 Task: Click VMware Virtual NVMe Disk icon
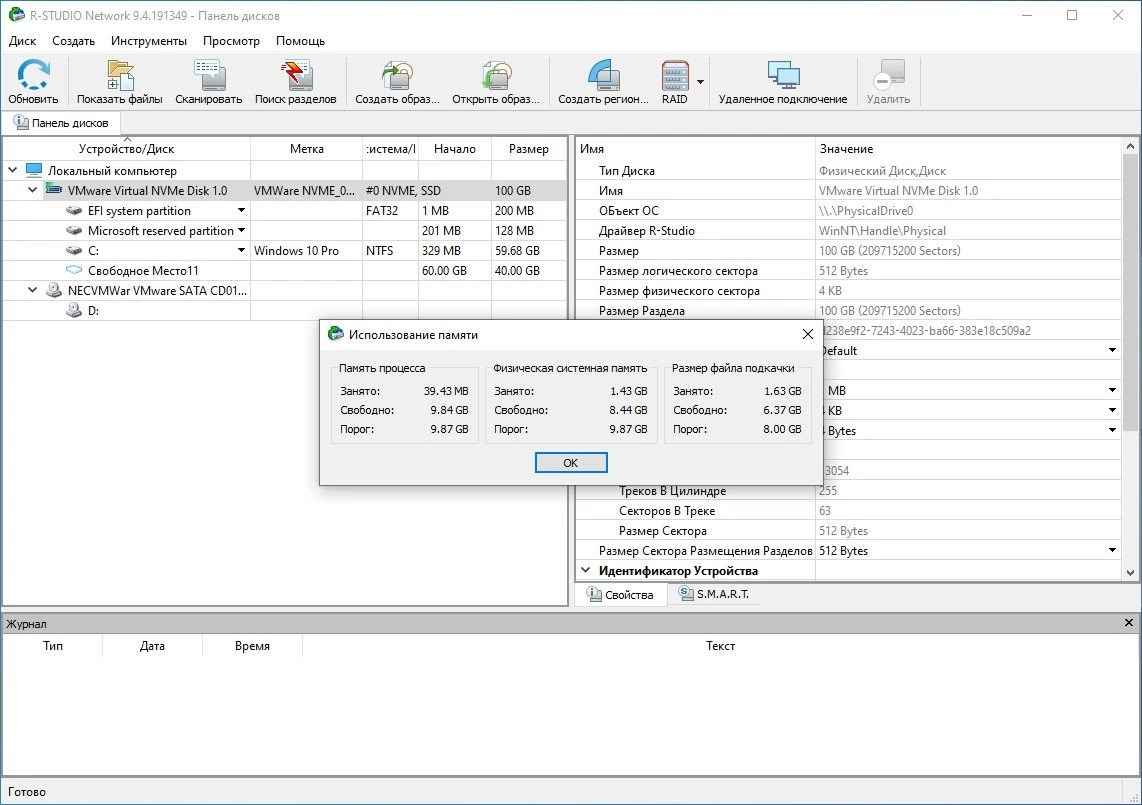(54, 190)
